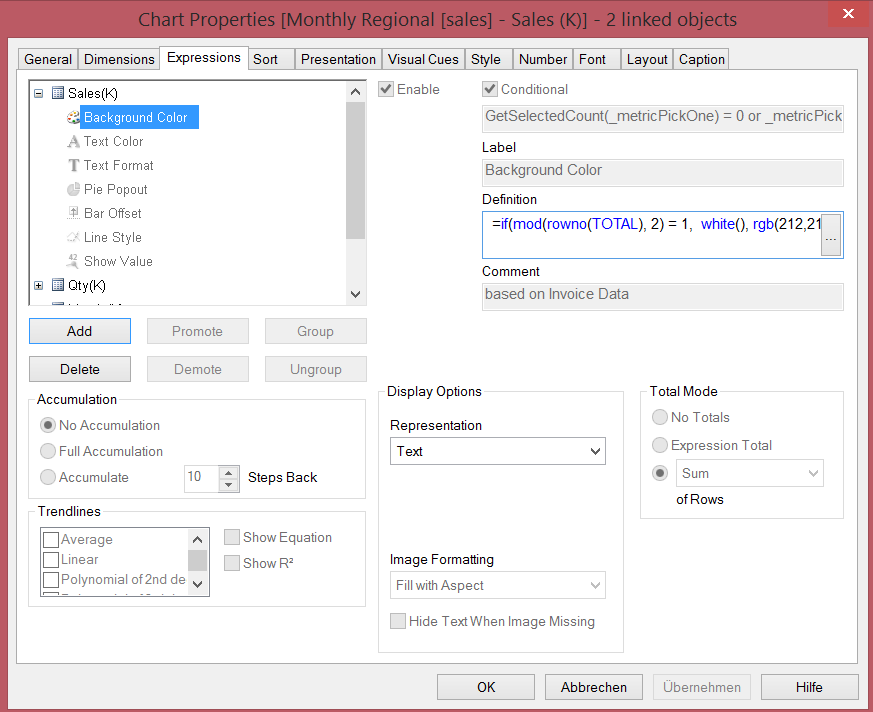Open Definition expression editor ellipsis button
The height and width of the screenshot is (712, 873).
[x=831, y=239]
